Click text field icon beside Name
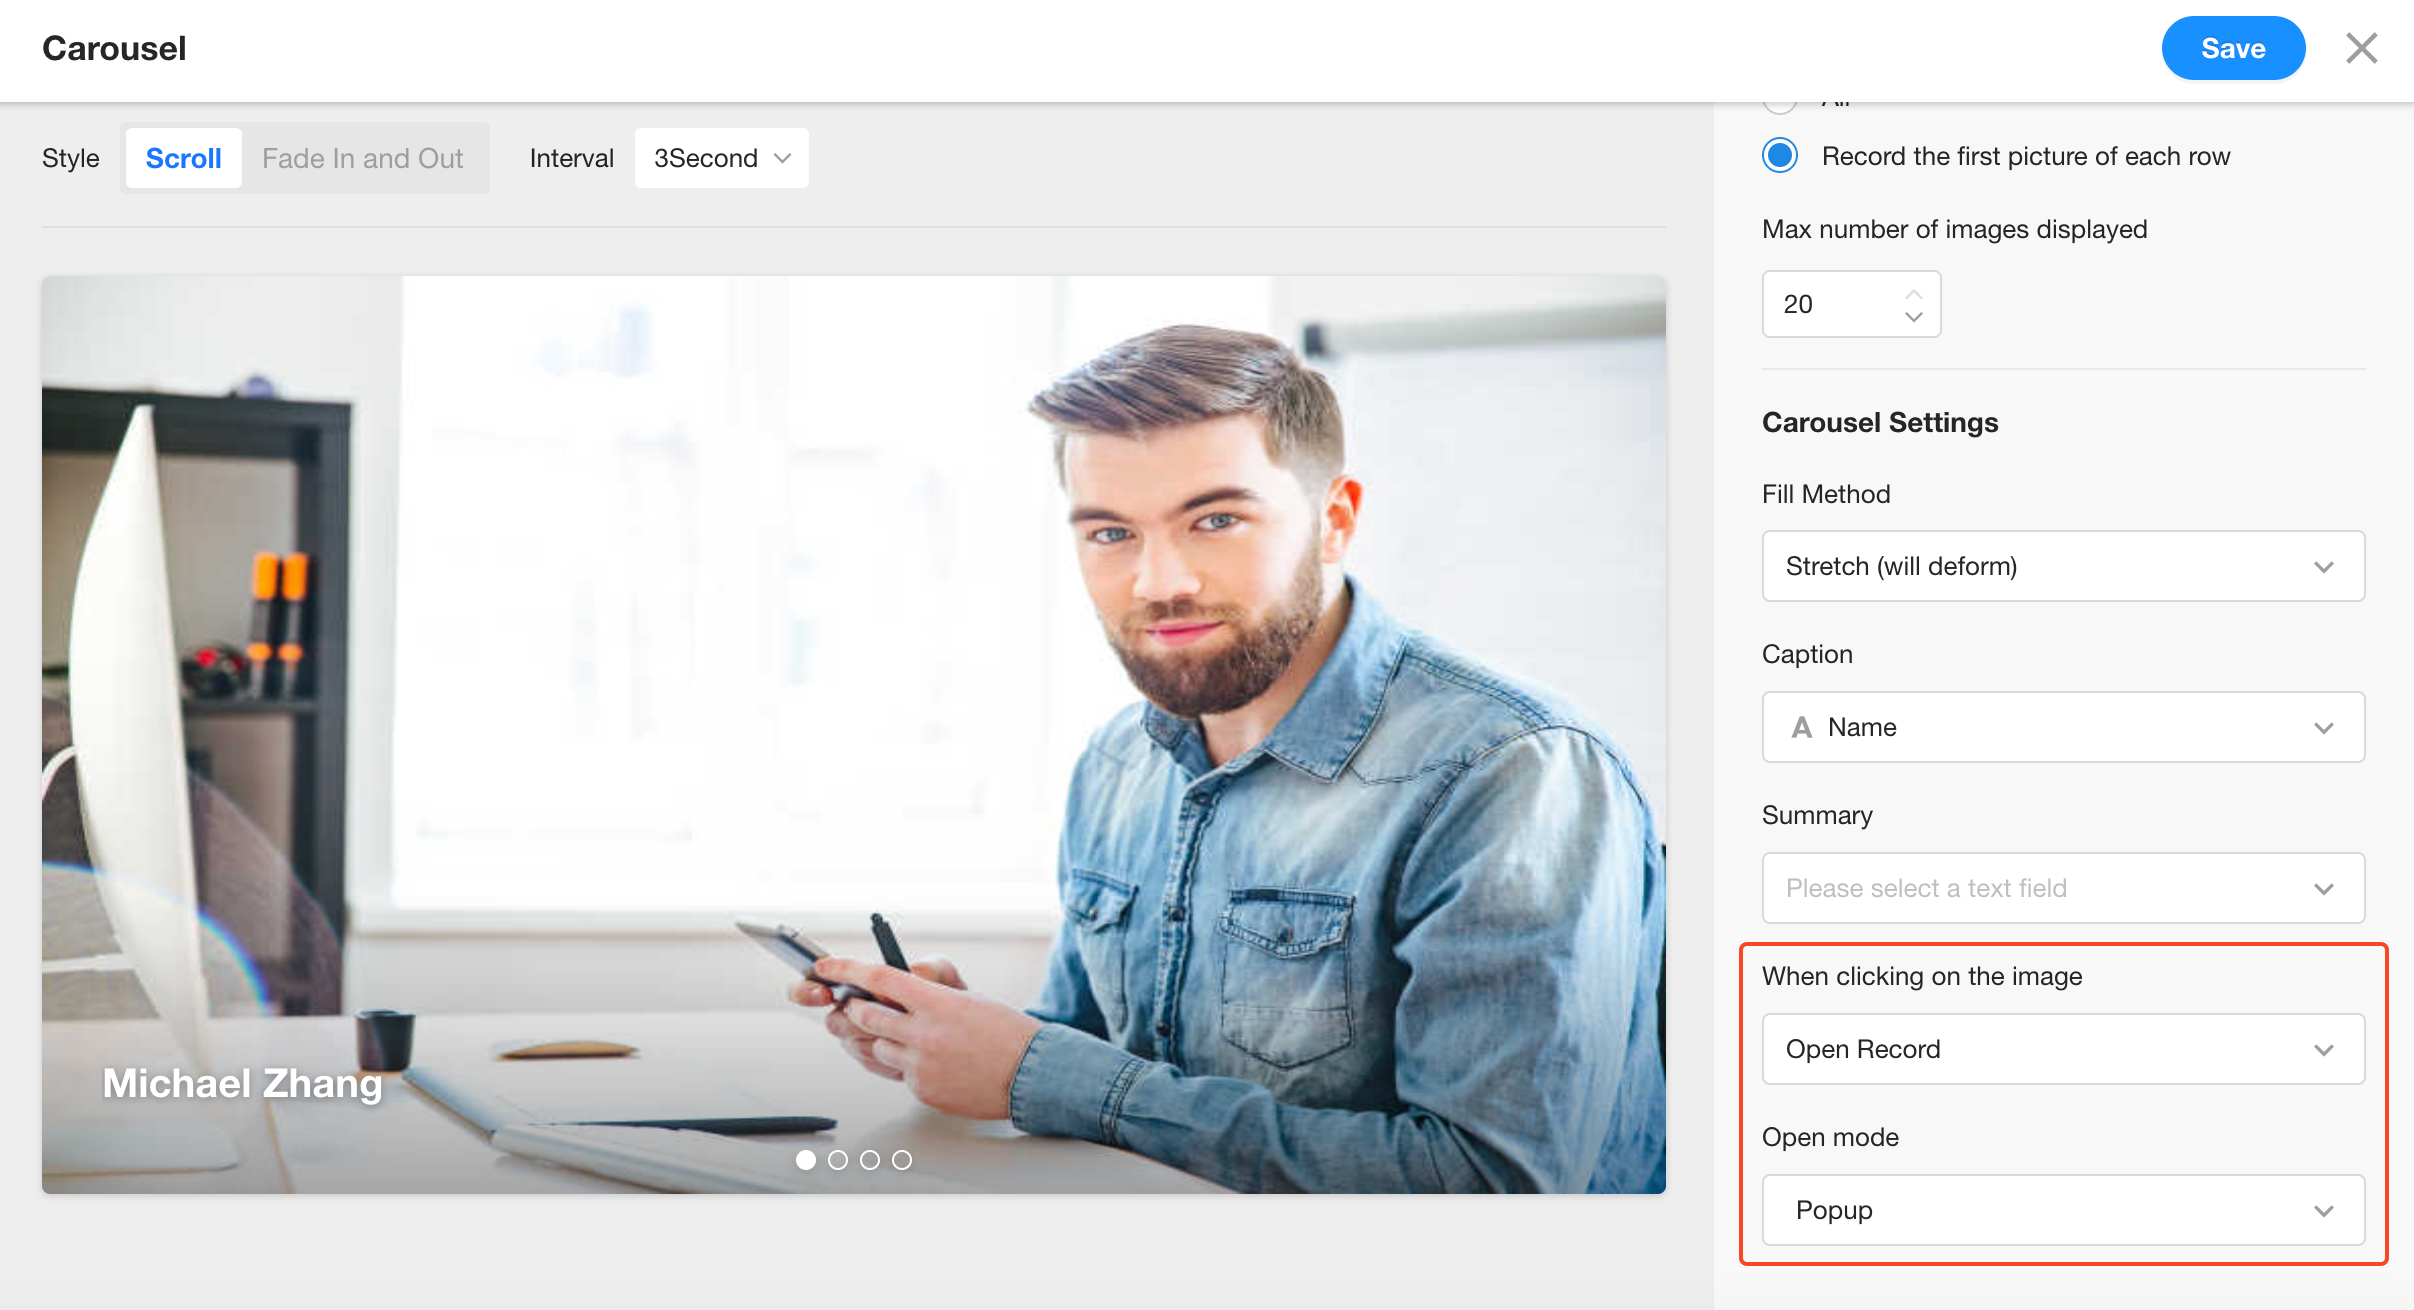2414x1310 pixels. tap(1802, 727)
